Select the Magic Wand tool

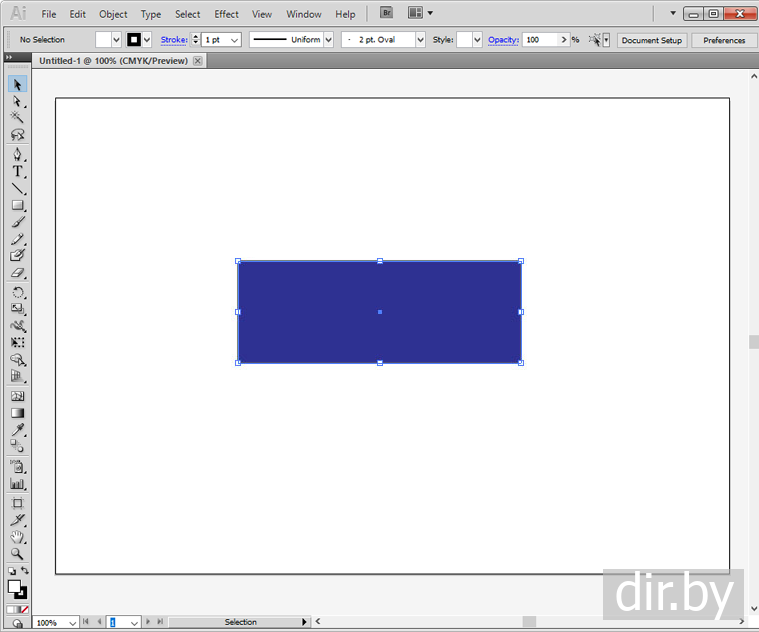click(17, 118)
